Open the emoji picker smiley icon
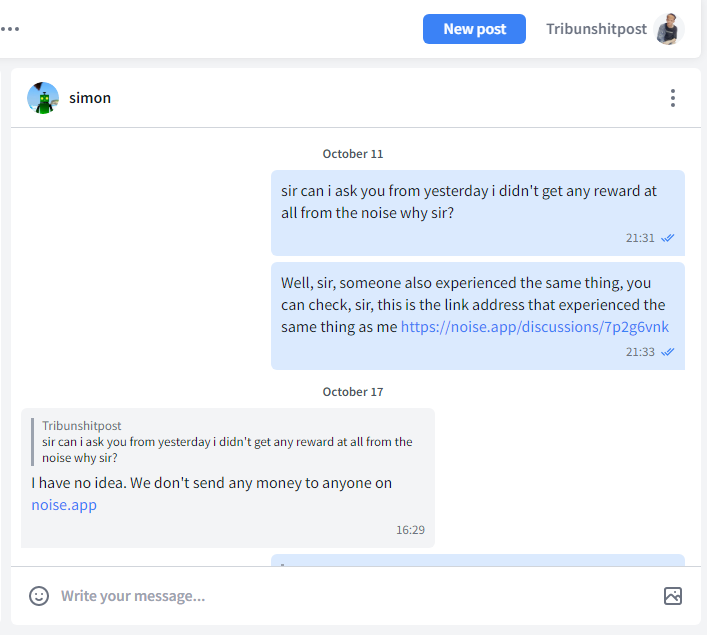This screenshot has height=635, width=707. (x=39, y=596)
